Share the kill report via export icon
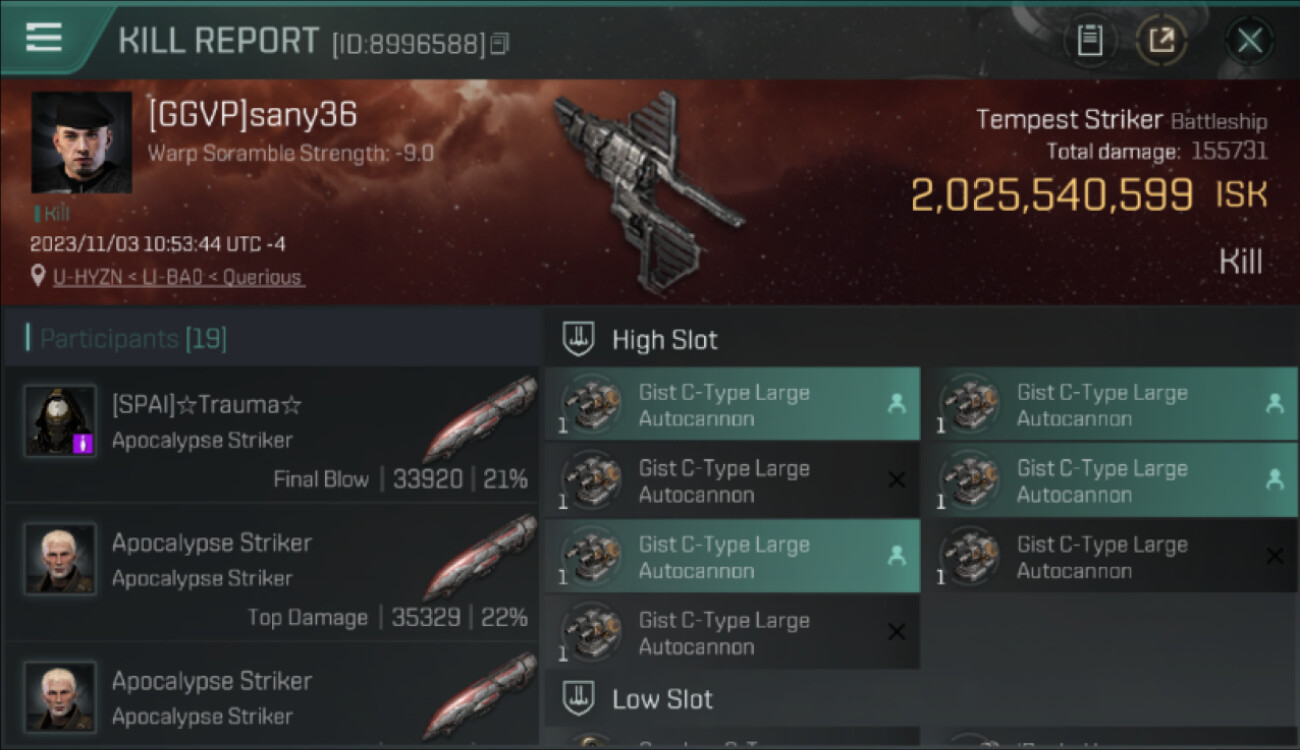1300x750 pixels. (1161, 40)
